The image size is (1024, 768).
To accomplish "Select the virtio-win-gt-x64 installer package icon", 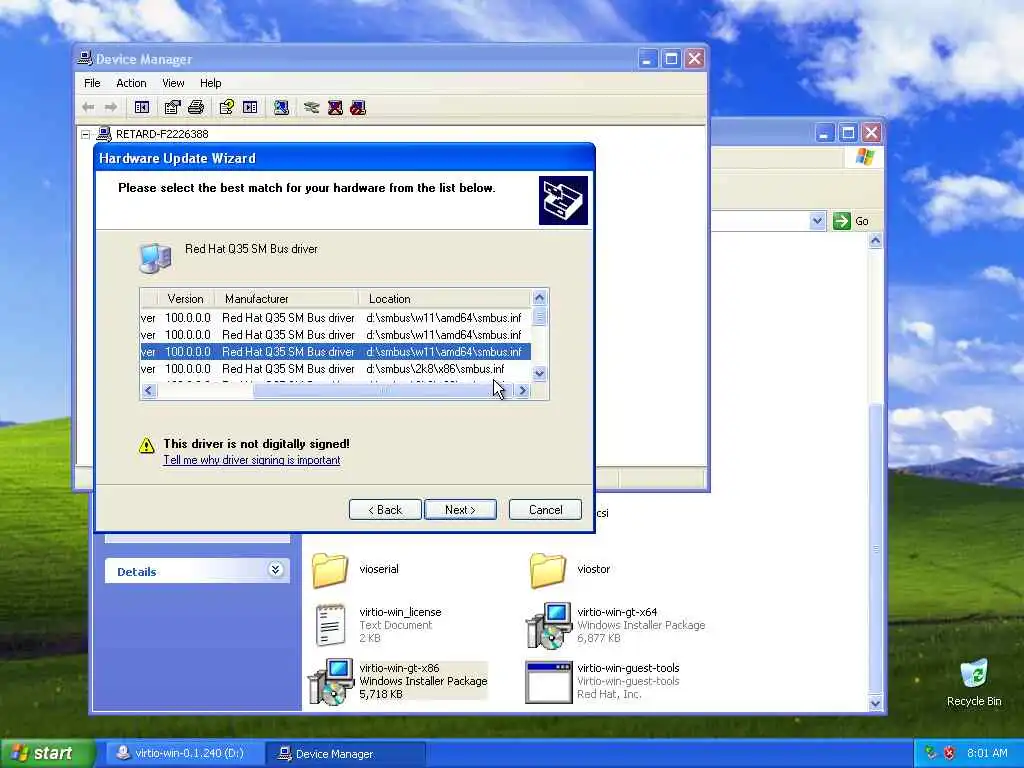I will click(549, 626).
